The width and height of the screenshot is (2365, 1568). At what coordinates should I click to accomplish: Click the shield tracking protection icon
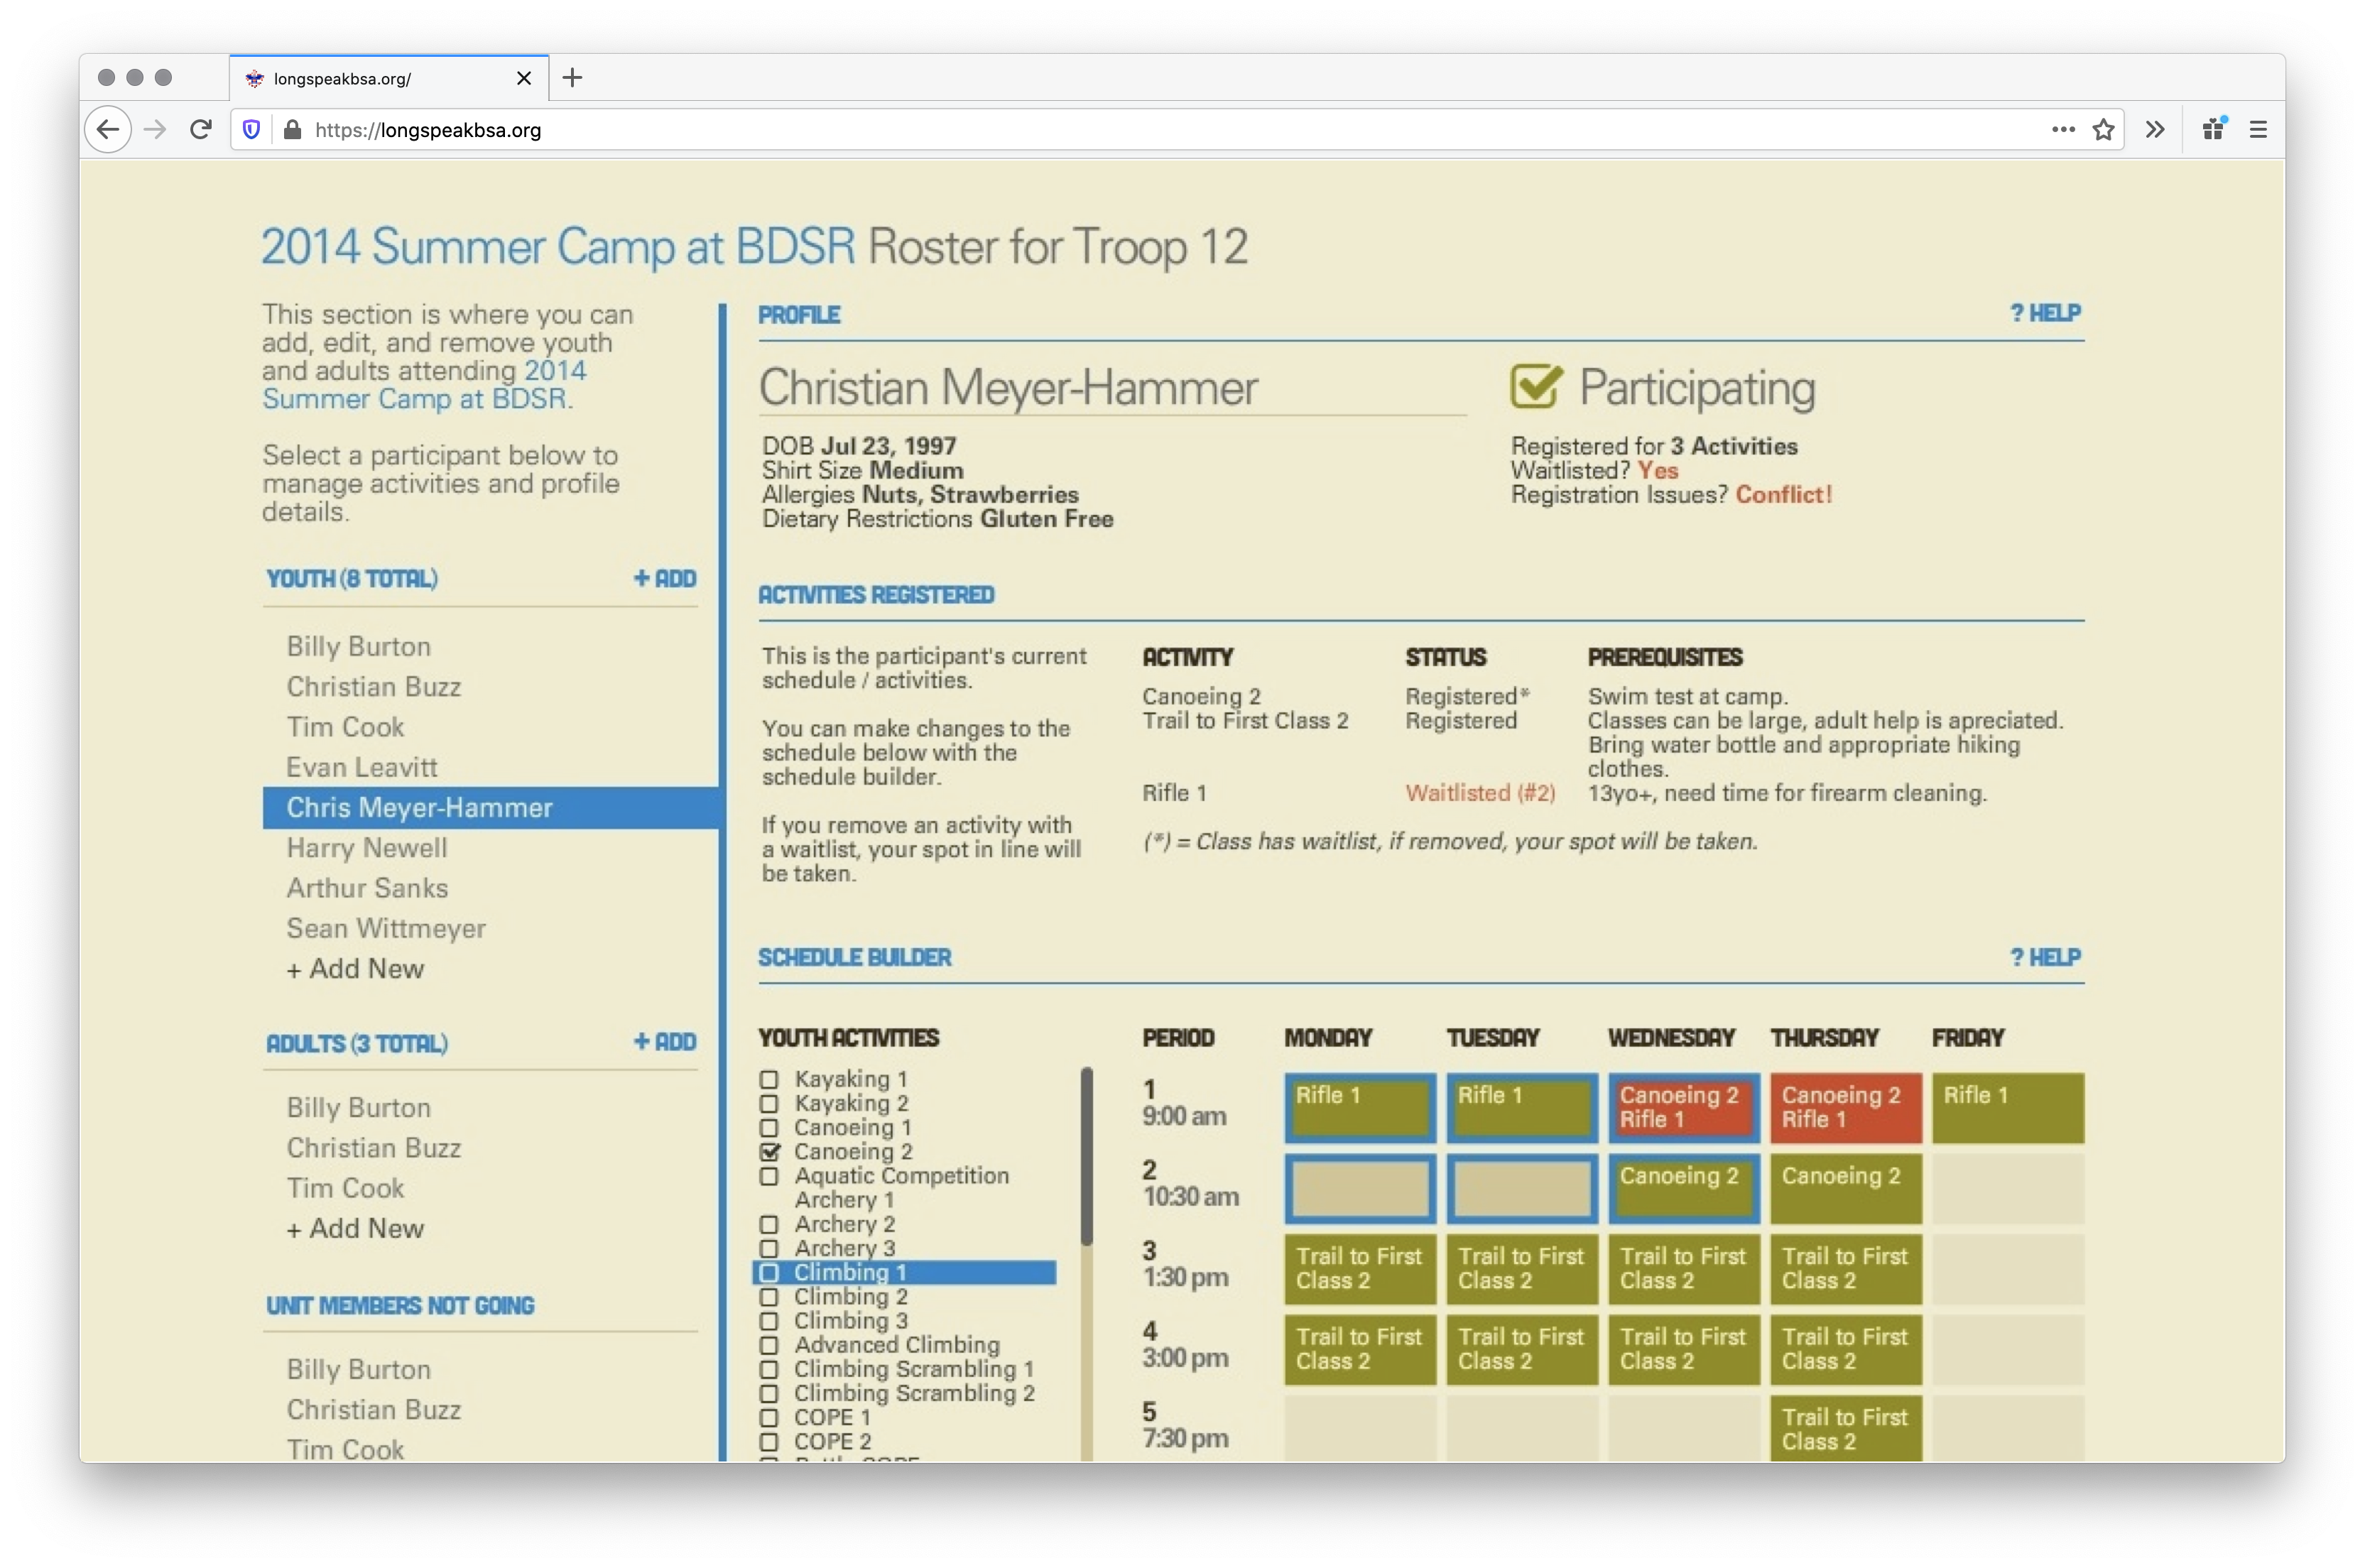(252, 130)
